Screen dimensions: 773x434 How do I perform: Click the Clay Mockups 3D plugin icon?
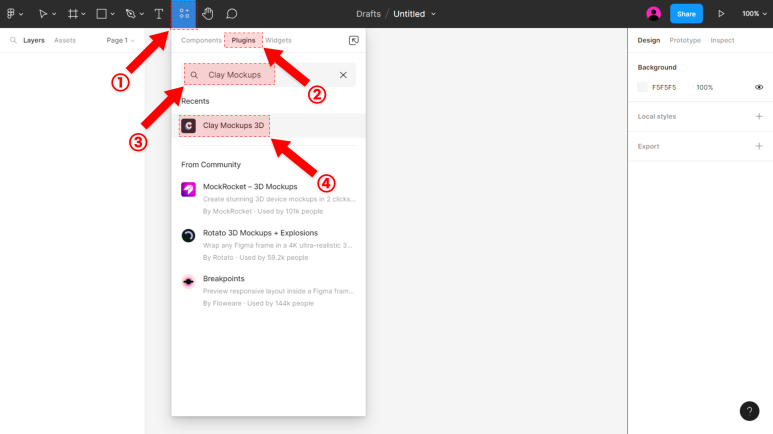(188, 126)
